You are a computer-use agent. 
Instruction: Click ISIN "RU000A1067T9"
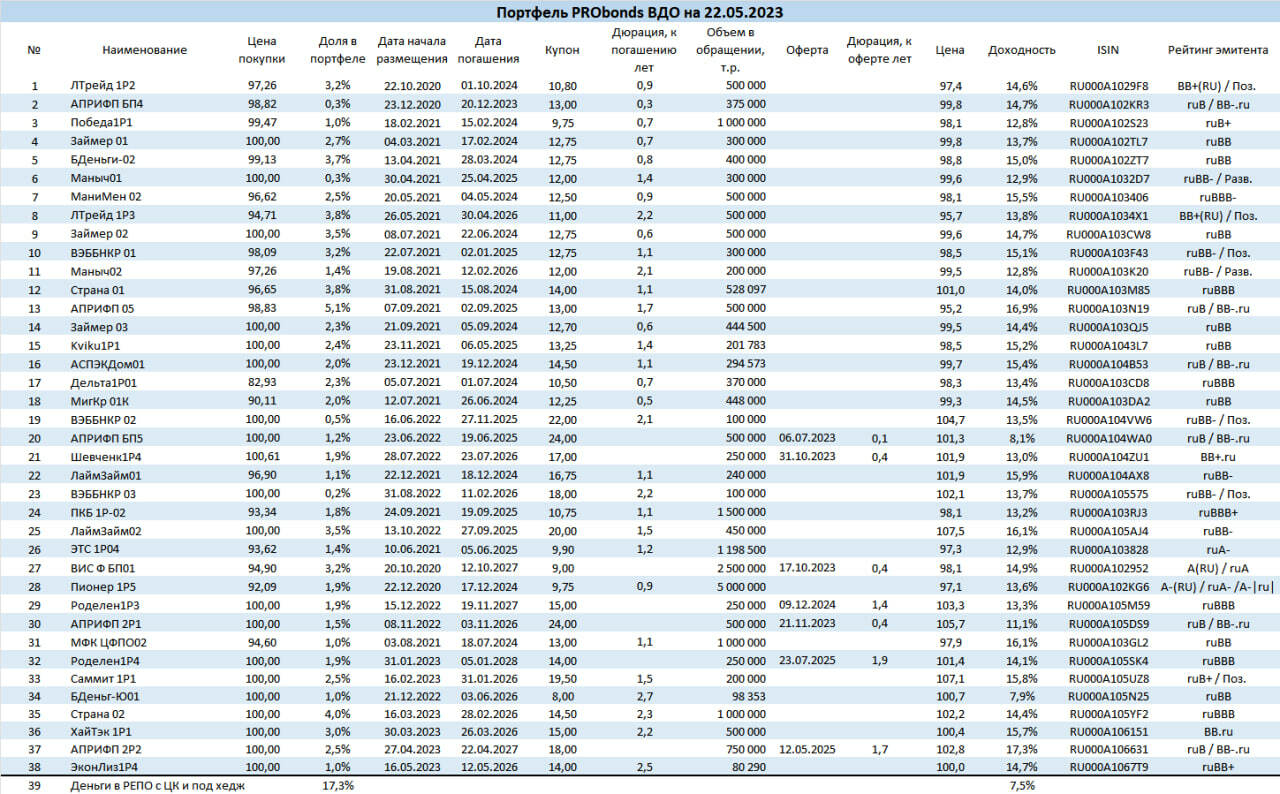(x=1109, y=767)
